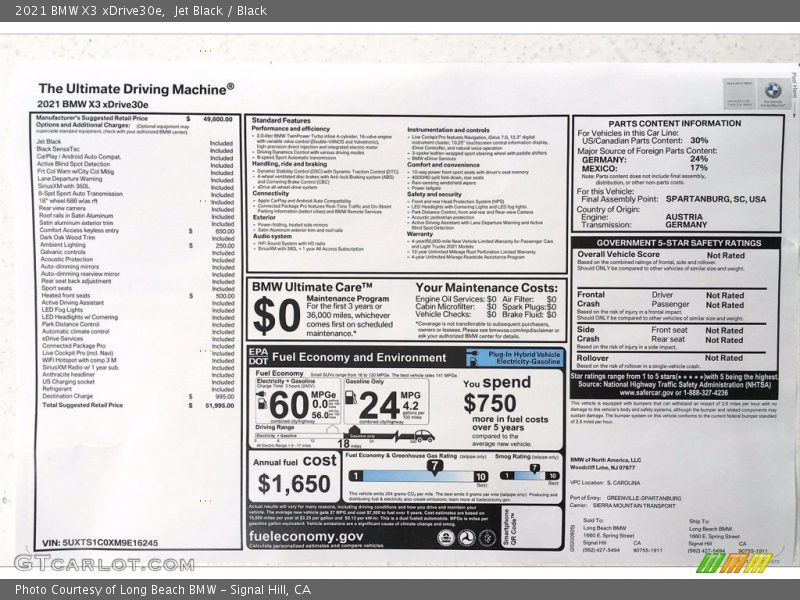The width and height of the screenshot is (800, 600).
Task: Click the driving range bar showing 18 miles
Action: point(344,437)
